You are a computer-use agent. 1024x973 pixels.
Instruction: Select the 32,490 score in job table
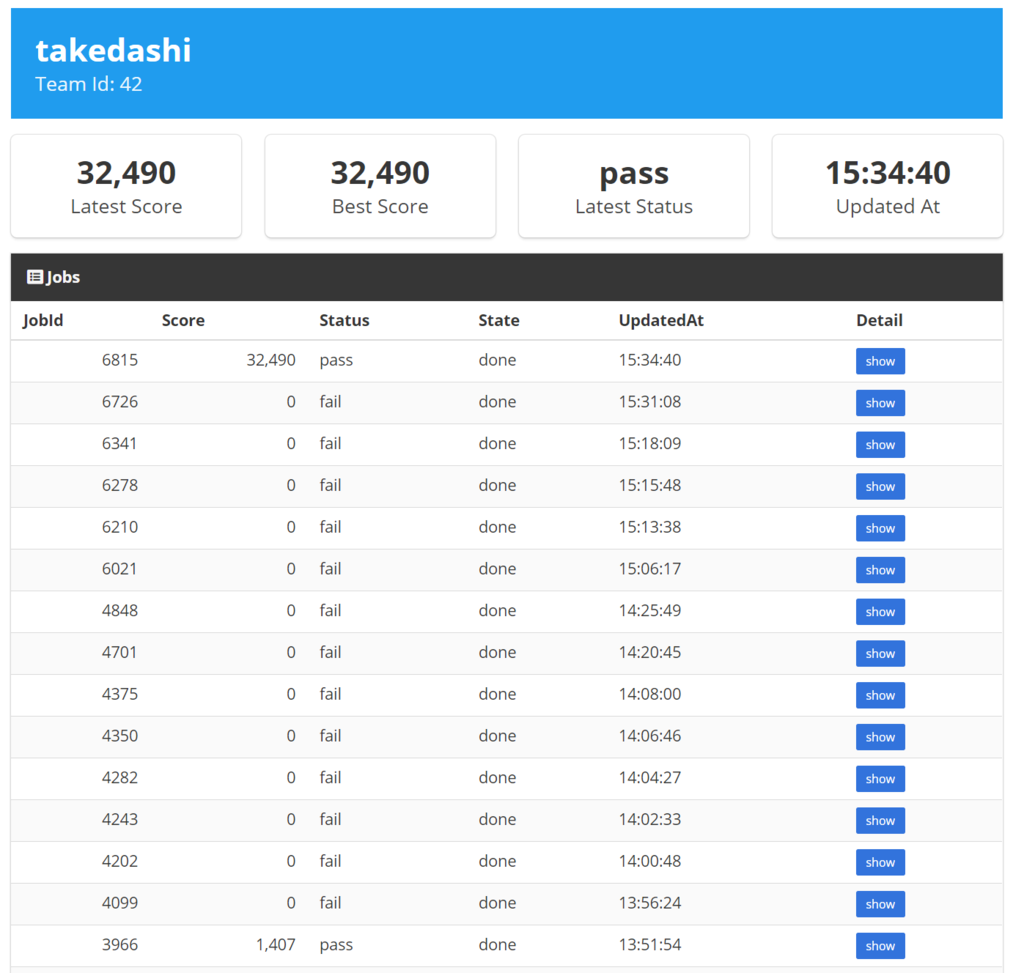click(271, 360)
